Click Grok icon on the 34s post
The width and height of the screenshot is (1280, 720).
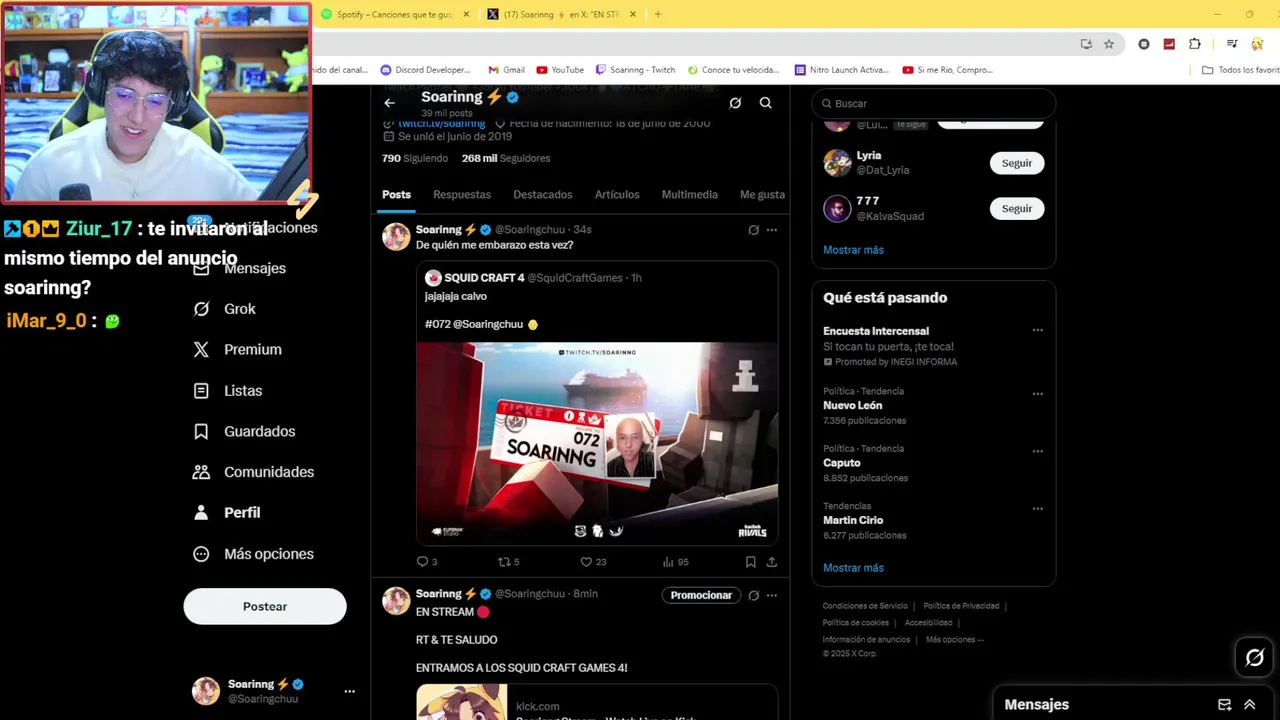pos(754,230)
